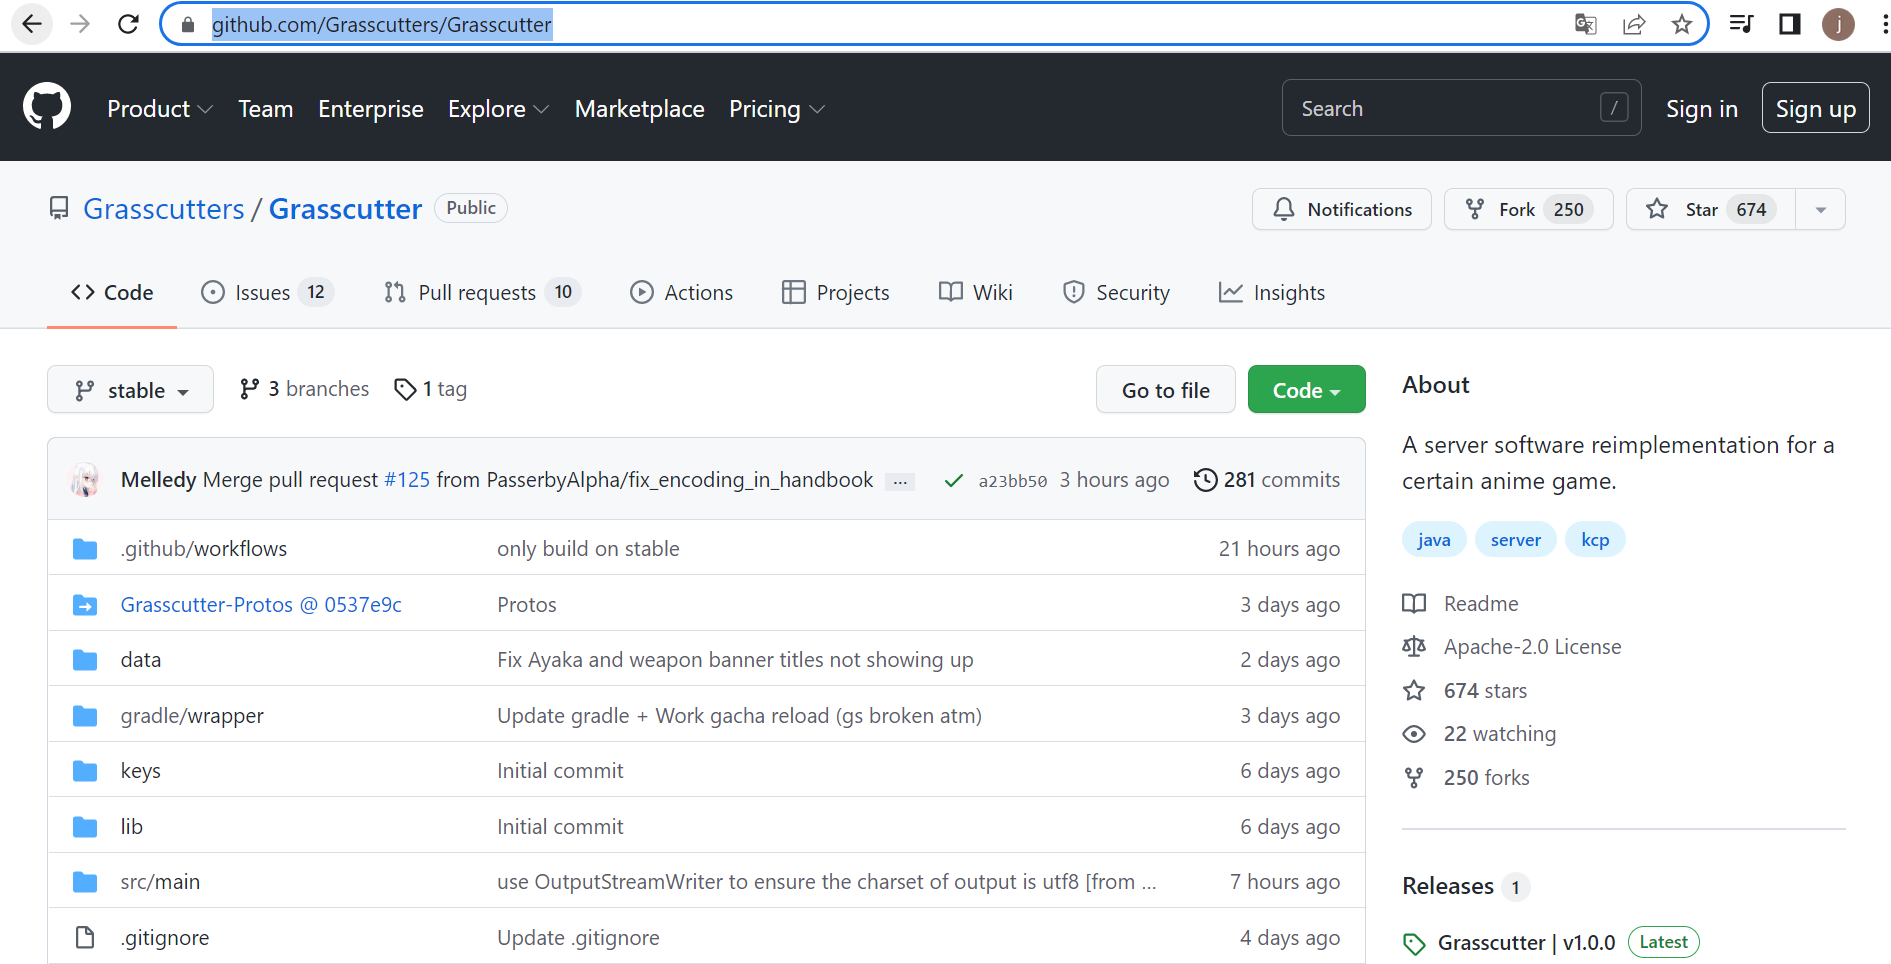Image resolution: width=1891 pixels, height=964 pixels.
Task: Click the Sign up button
Action: point(1816,107)
